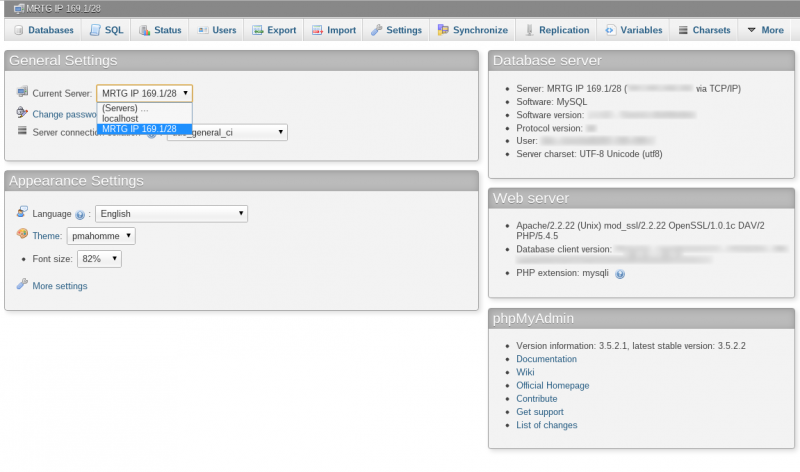Open the Variables tab

pyautogui.click(x=634, y=30)
